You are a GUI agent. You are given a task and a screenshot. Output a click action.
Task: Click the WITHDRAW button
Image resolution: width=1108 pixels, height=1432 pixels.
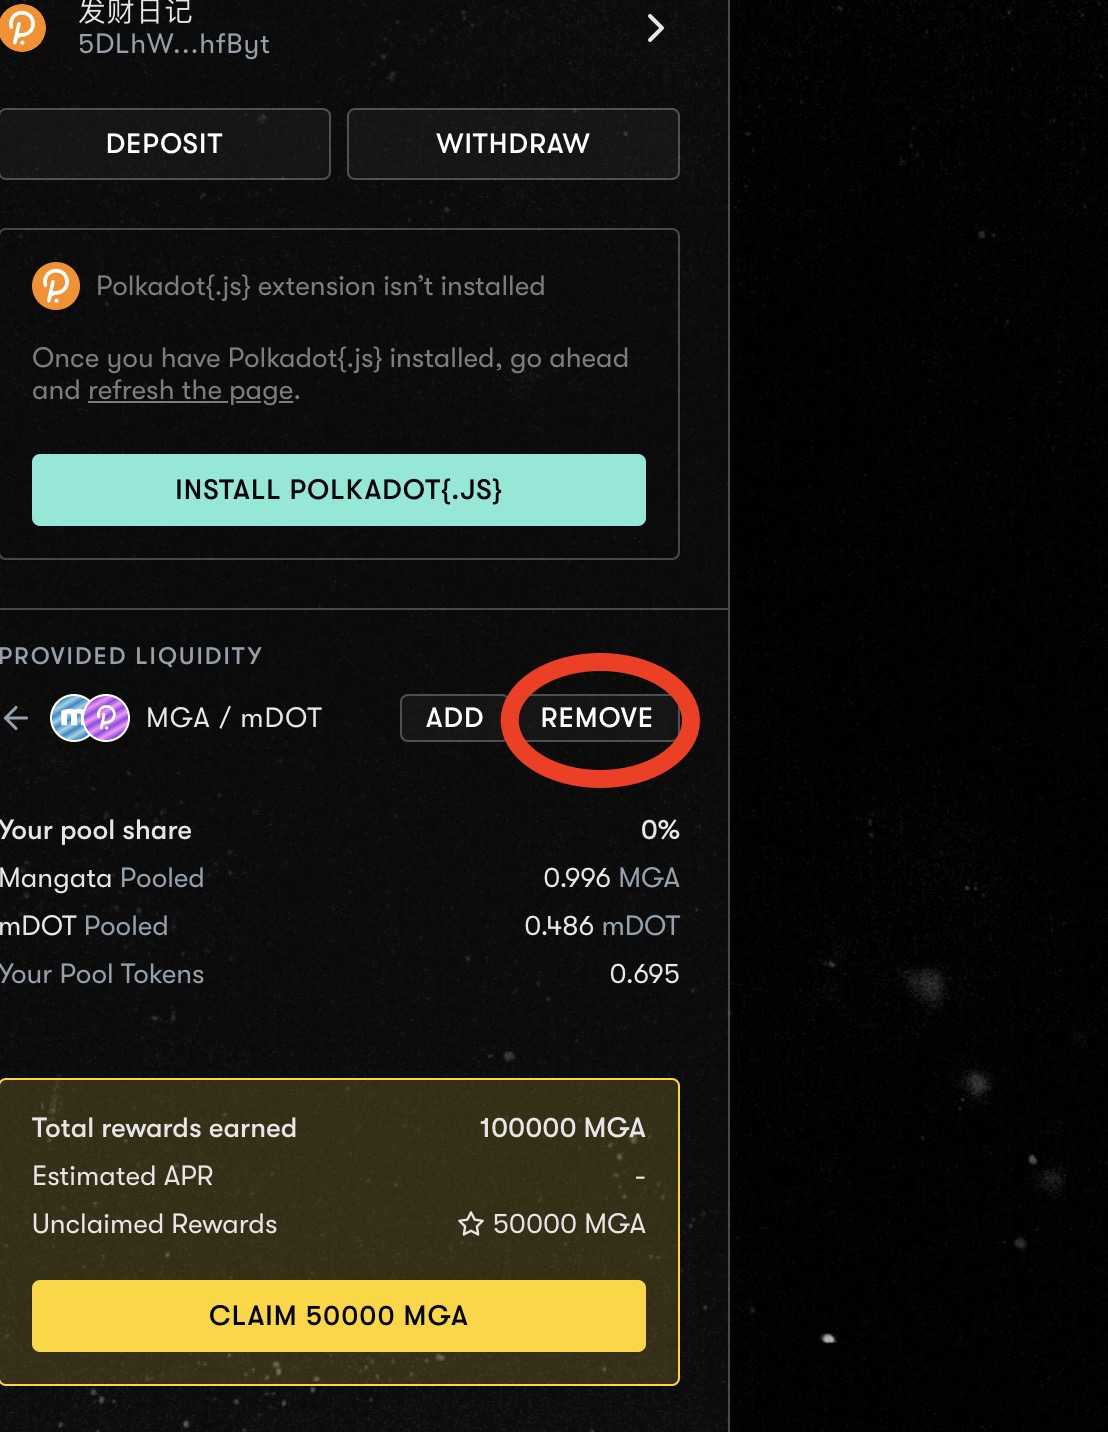tap(513, 144)
